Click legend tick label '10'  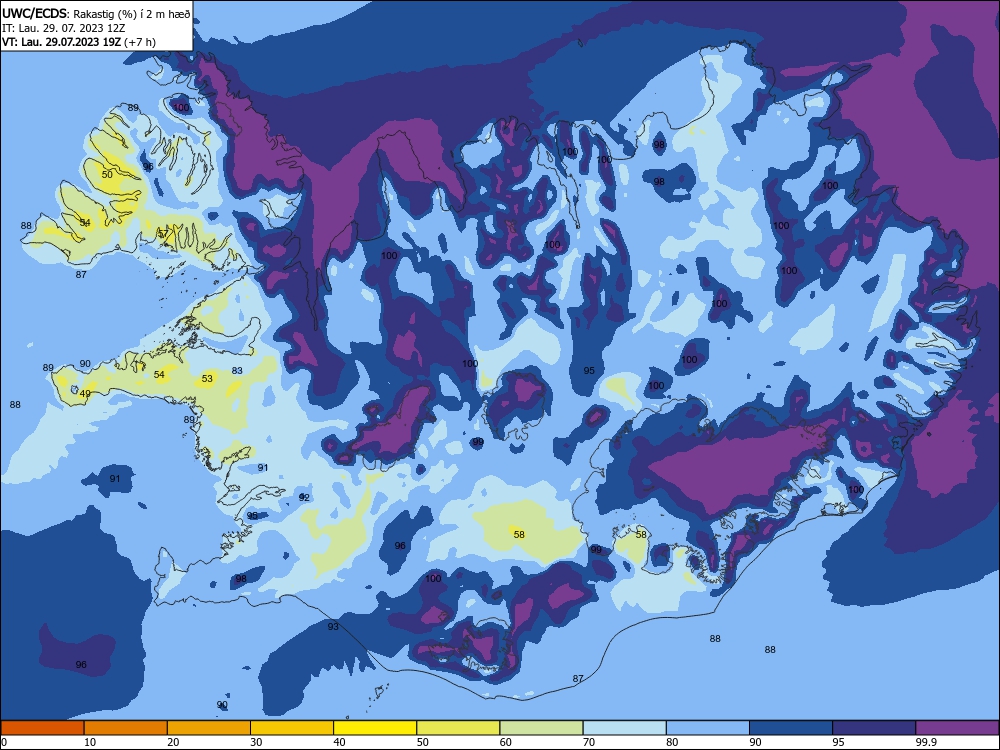click(90, 742)
